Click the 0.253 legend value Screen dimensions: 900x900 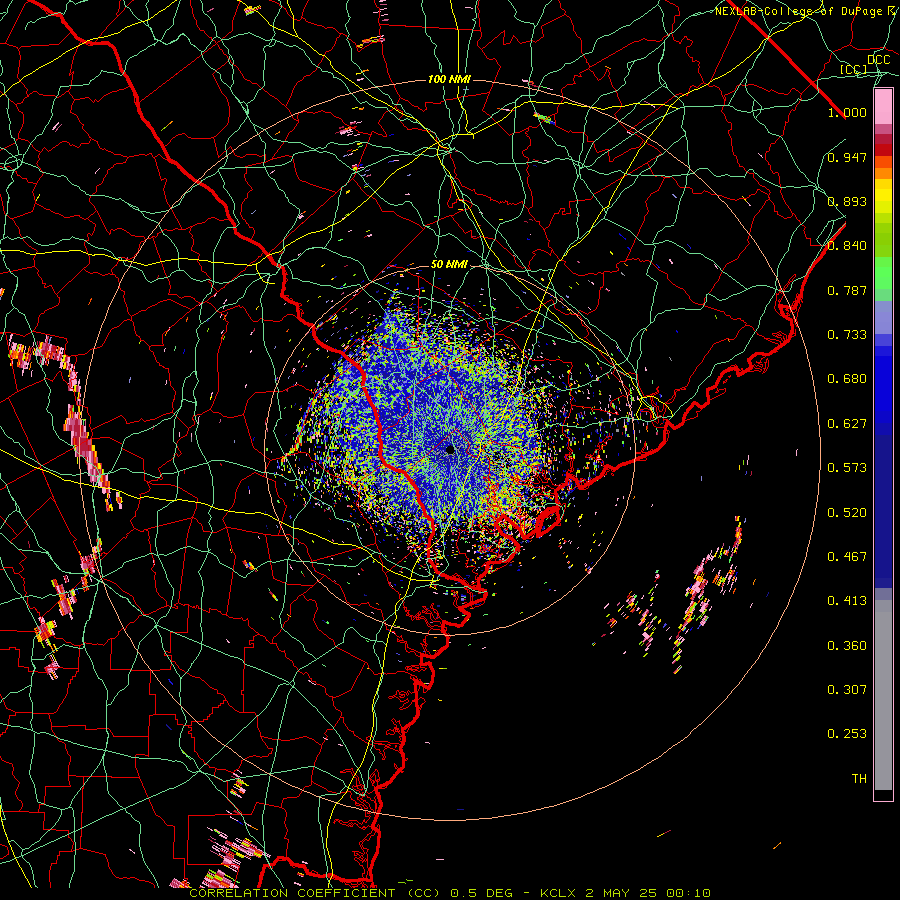[847, 734]
